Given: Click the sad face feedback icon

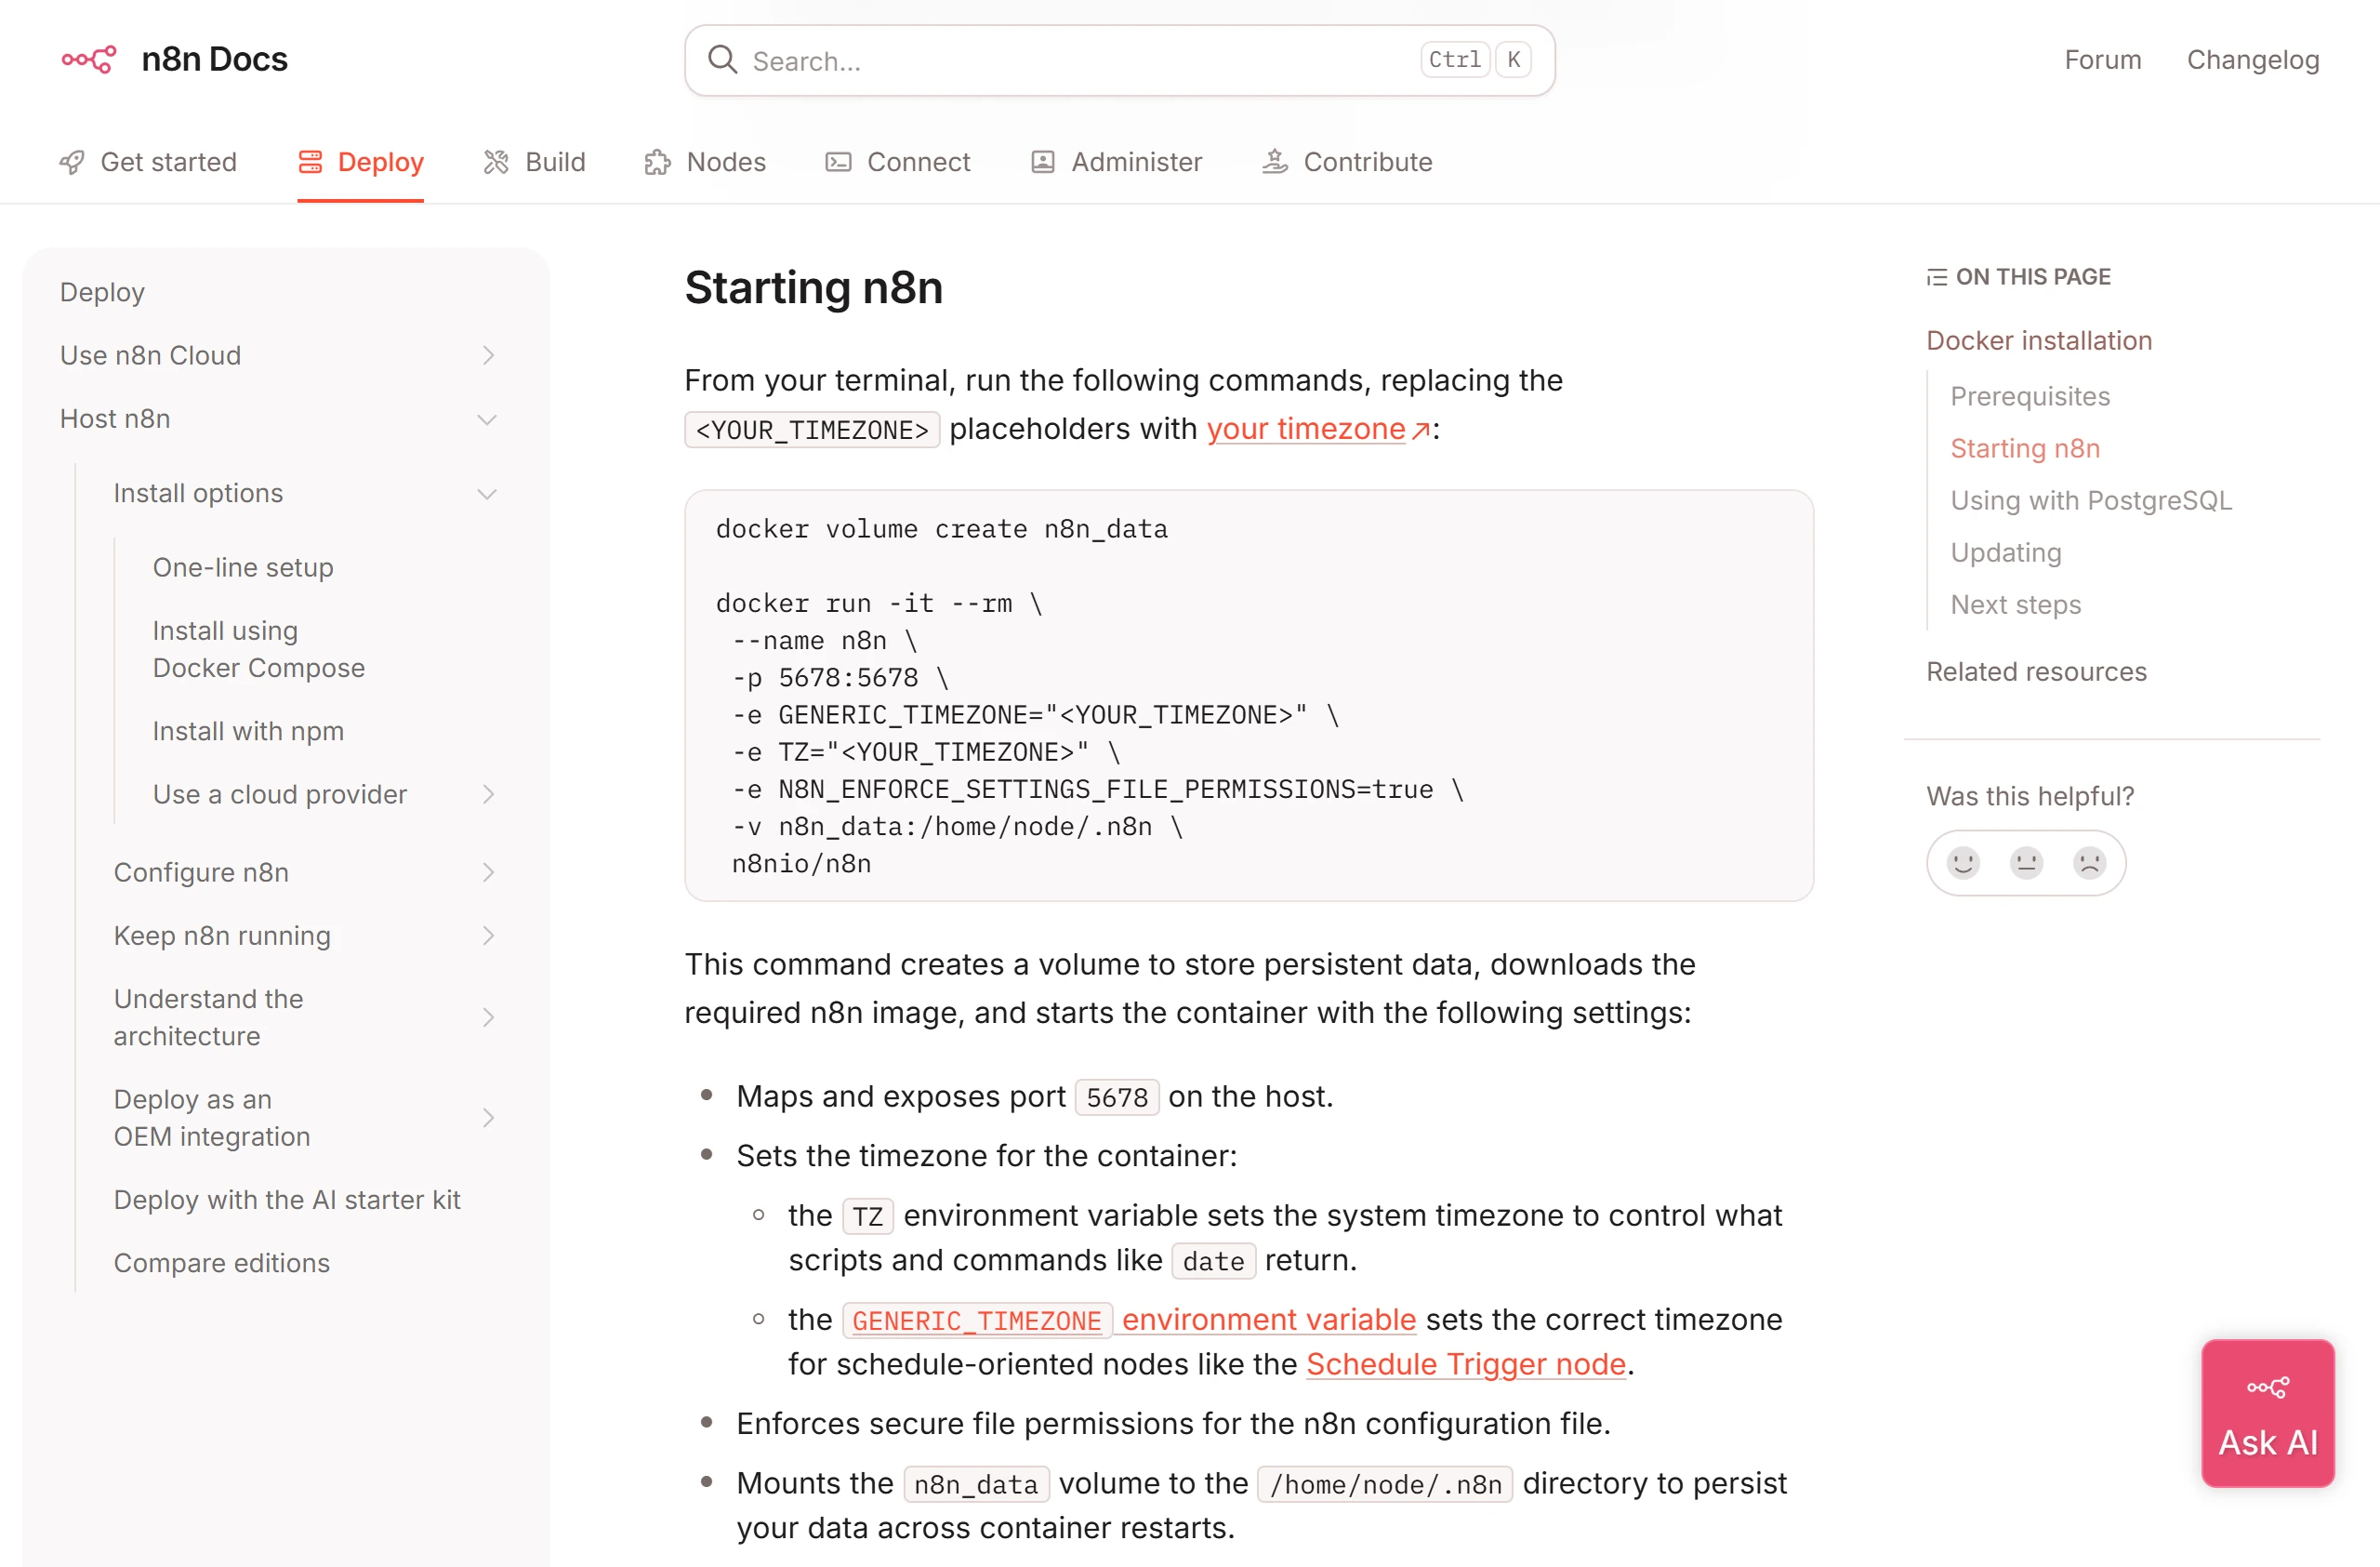Looking at the screenshot, I should pos(2089,862).
